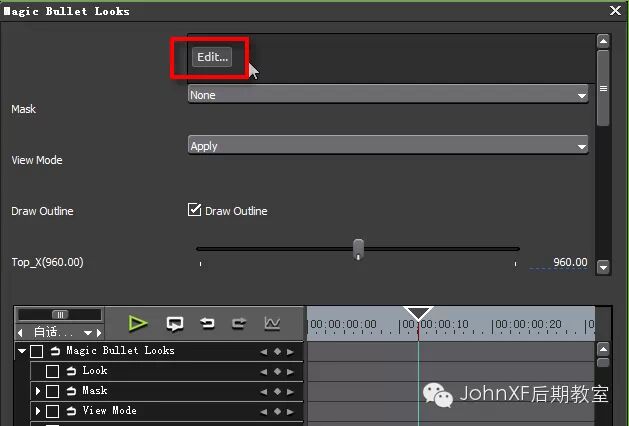Click the View Mode parameter label
This screenshot has width=629, height=426.
coord(37,160)
